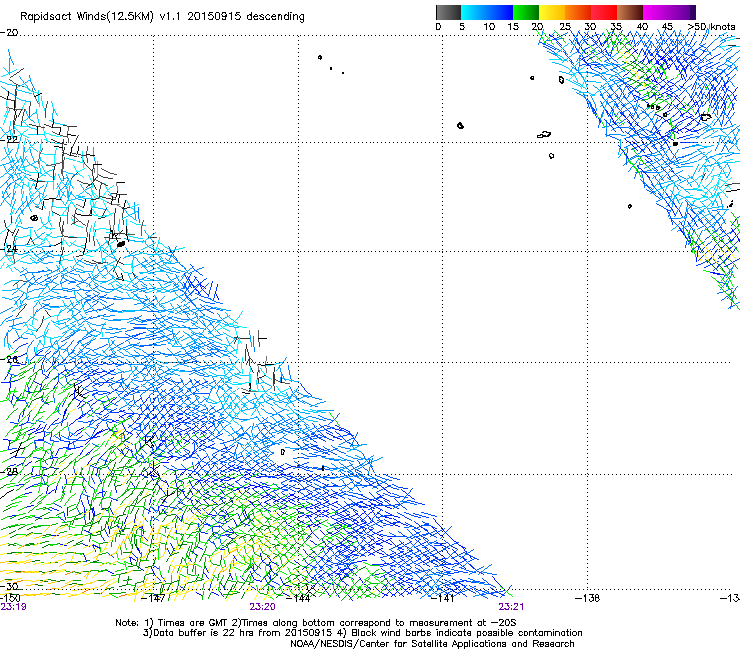Click the '-20' latitude label
This screenshot has height=650, width=740.
click(x=9, y=33)
